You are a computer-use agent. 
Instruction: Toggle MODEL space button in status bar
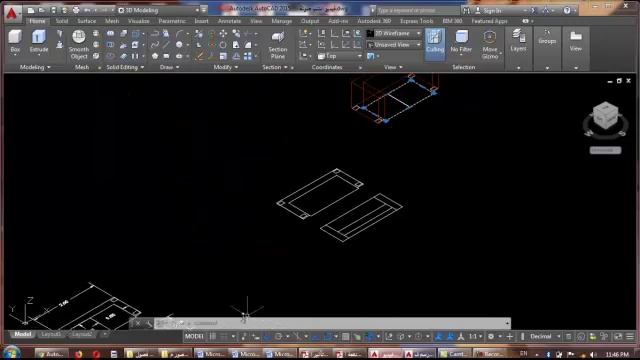(194, 337)
